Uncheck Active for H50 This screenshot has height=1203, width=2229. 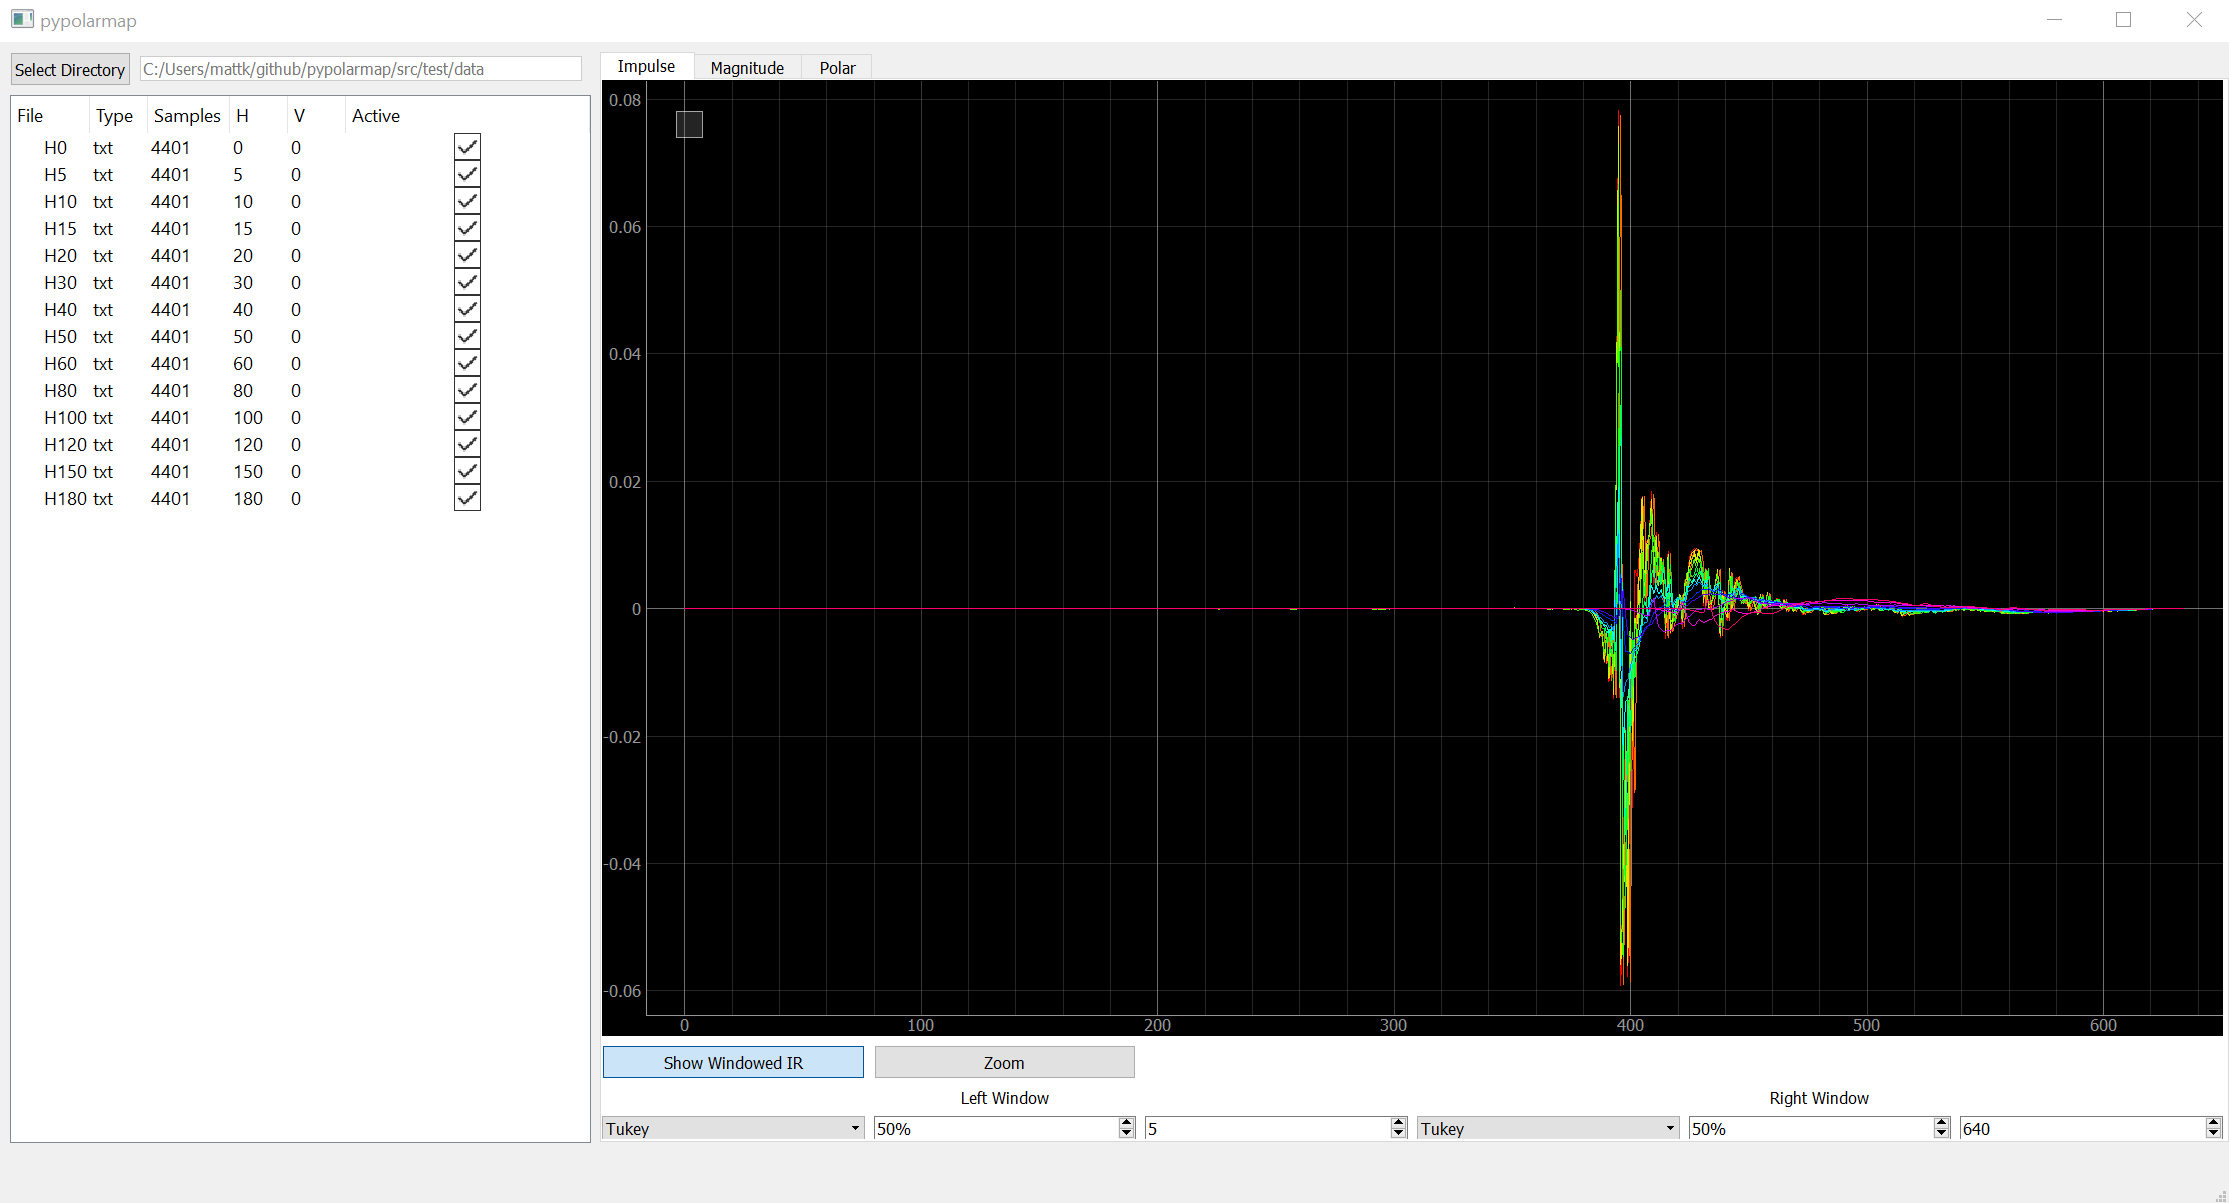pyautogui.click(x=467, y=336)
